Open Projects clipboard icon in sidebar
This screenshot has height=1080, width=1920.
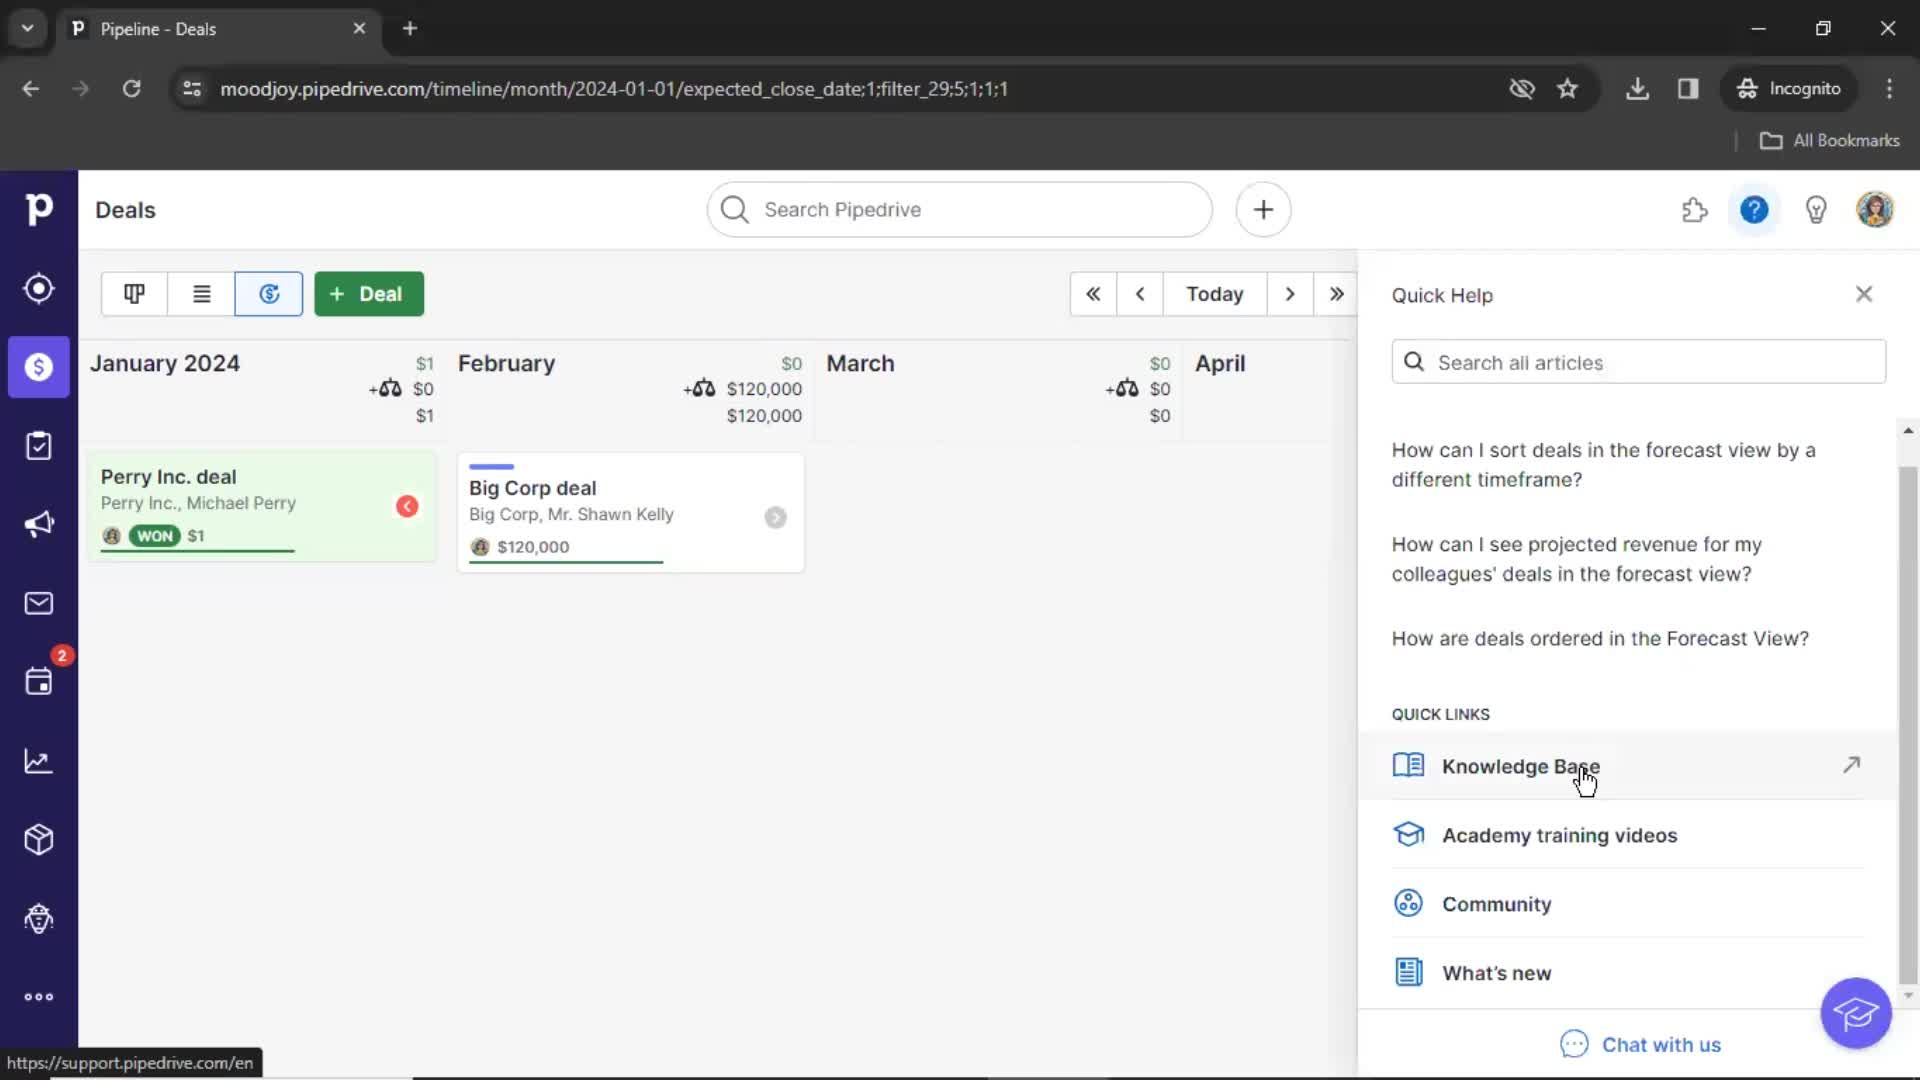pos(39,446)
